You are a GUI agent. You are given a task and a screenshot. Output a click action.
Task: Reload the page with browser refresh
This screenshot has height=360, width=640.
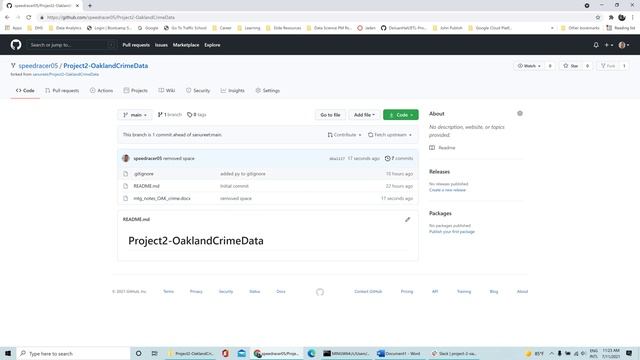point(29,17)
